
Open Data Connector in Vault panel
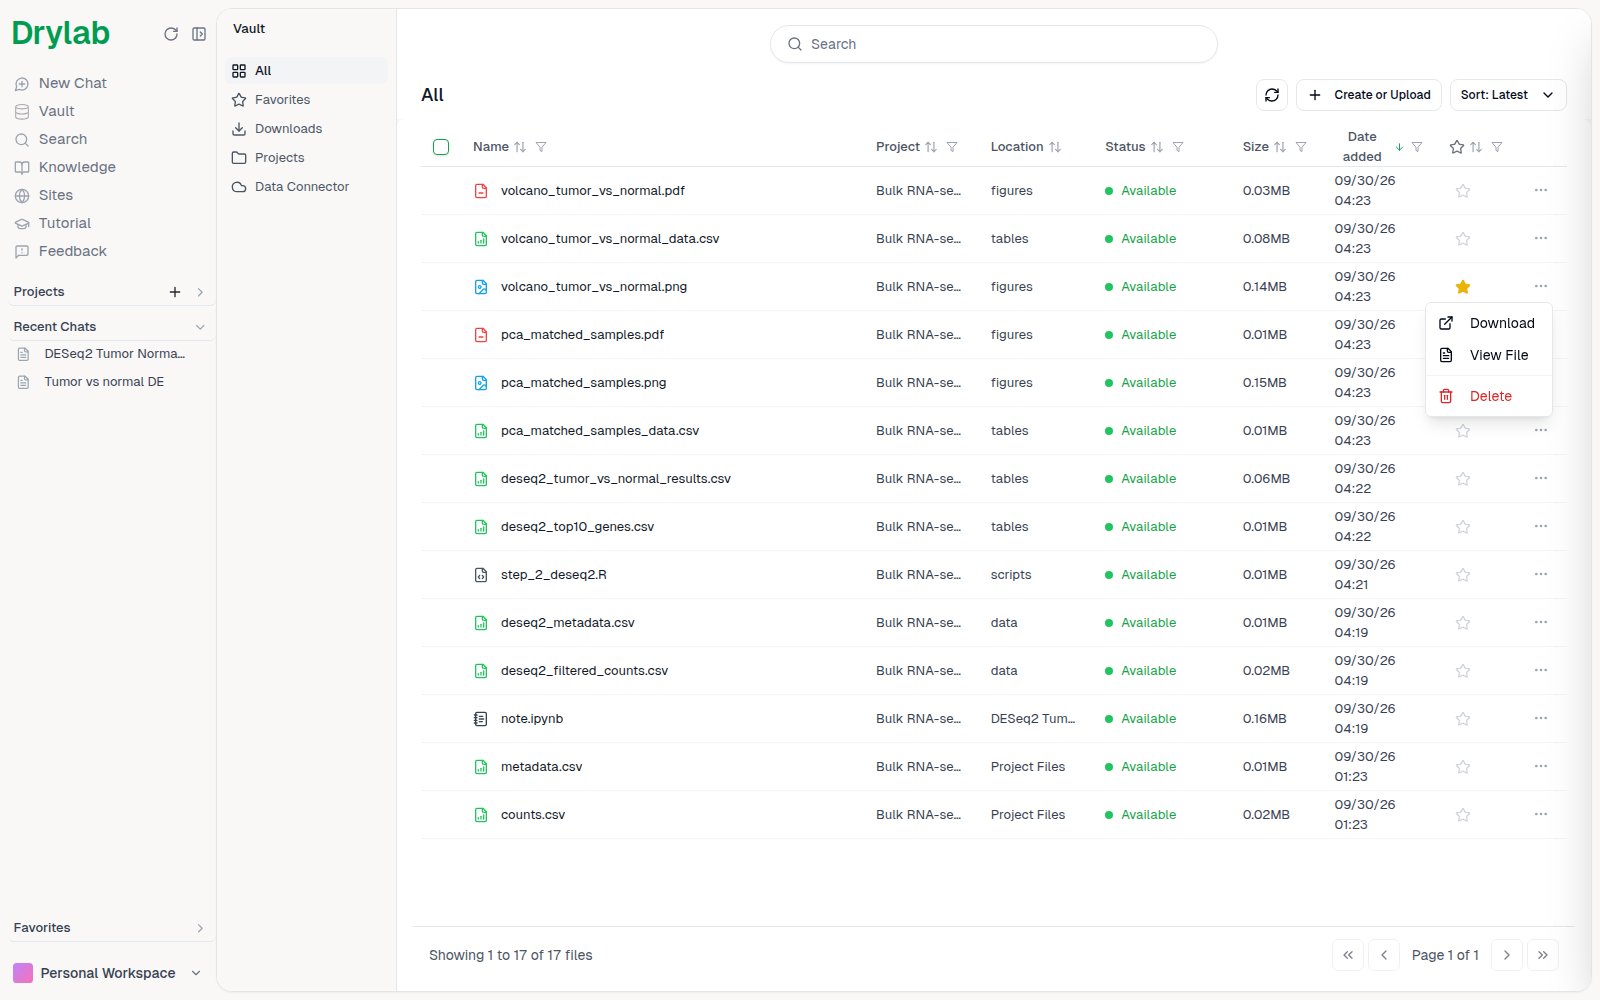(307, 187)
